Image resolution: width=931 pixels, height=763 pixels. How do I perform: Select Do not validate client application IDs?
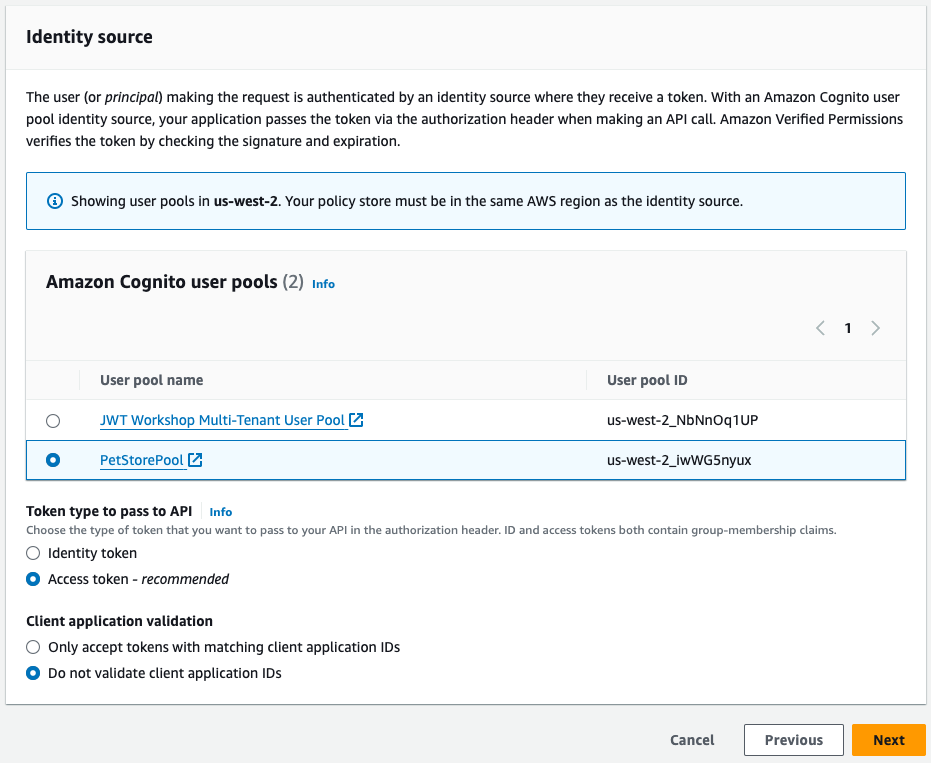pos(33,673)
